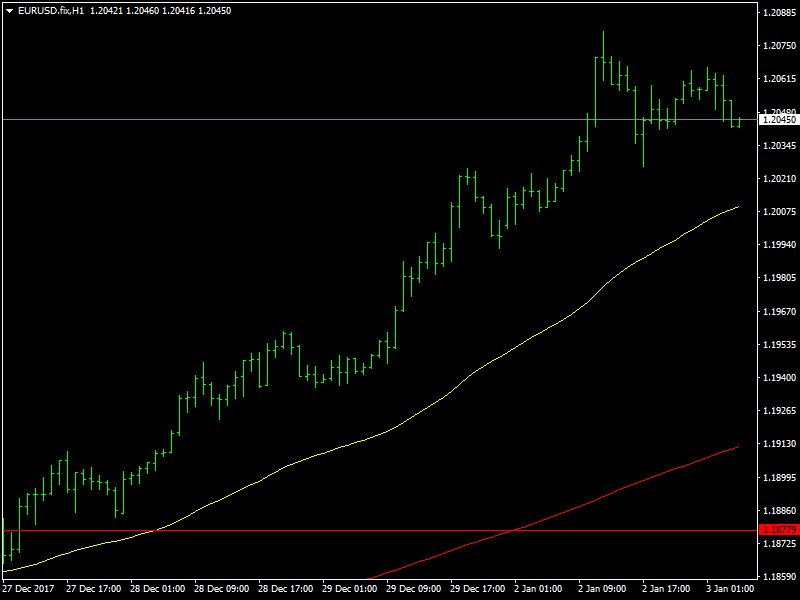The height and width of the screenshot is (600, 800).
Task: Click the 28 Dec 17:00 time label
Action: pos(285,589)
